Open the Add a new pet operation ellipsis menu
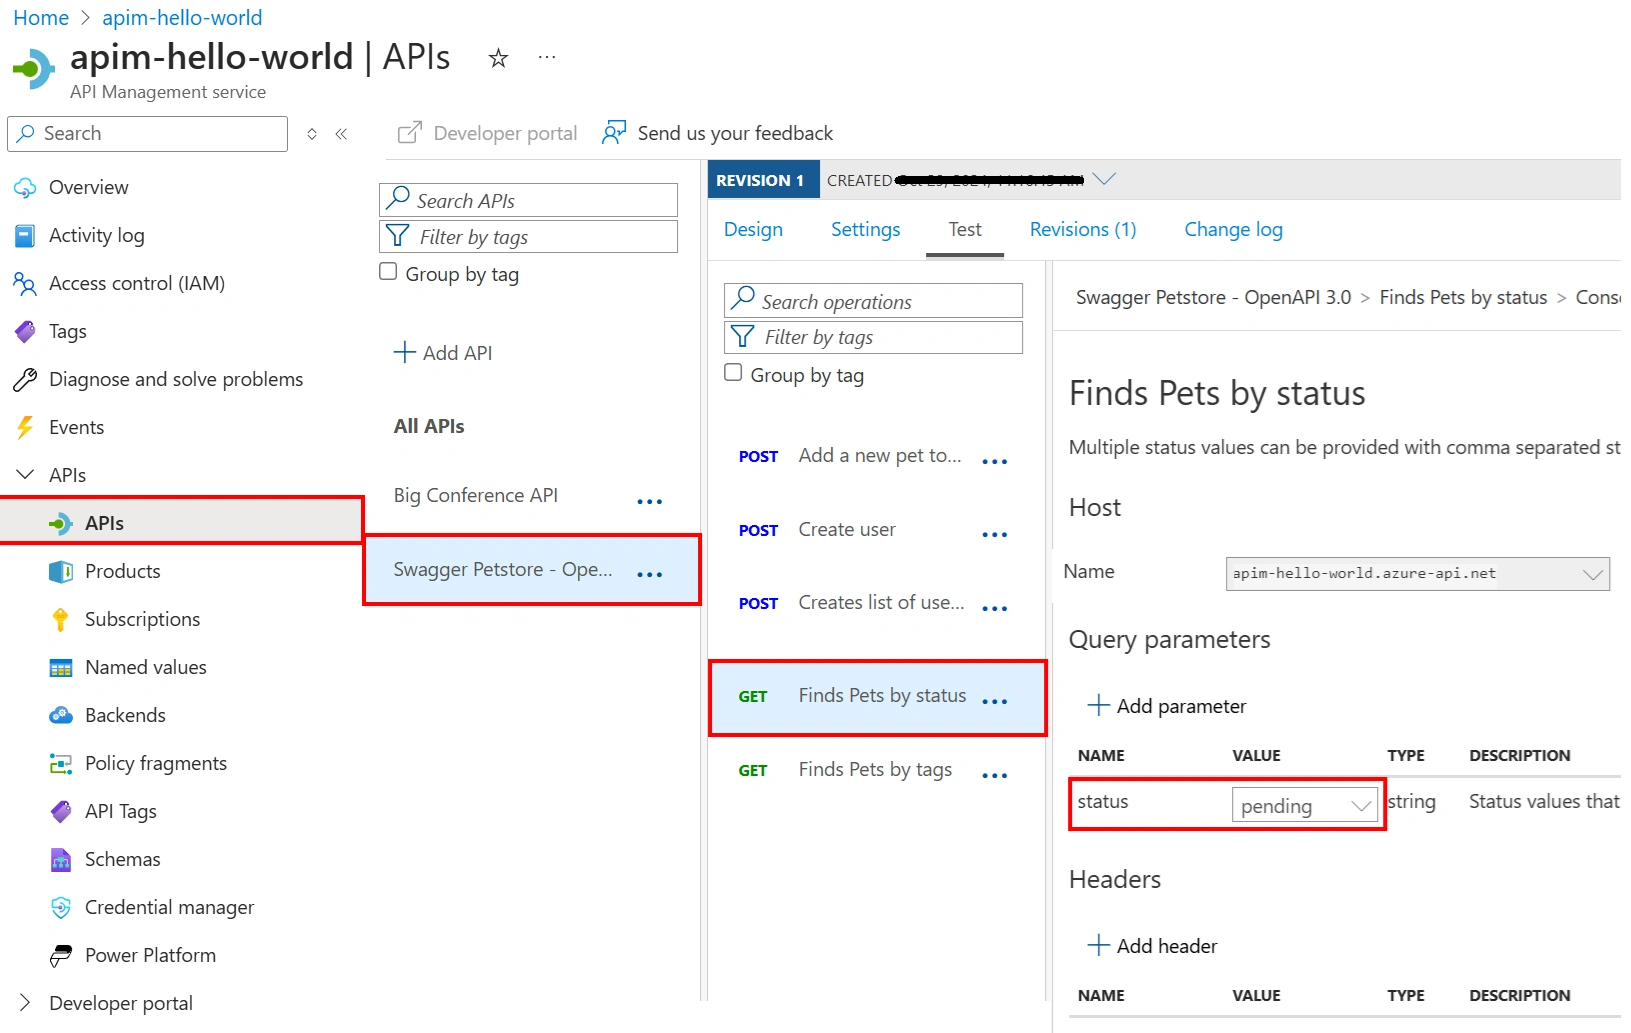Viewport: 1631px width, 1033px height. [995, 461]
